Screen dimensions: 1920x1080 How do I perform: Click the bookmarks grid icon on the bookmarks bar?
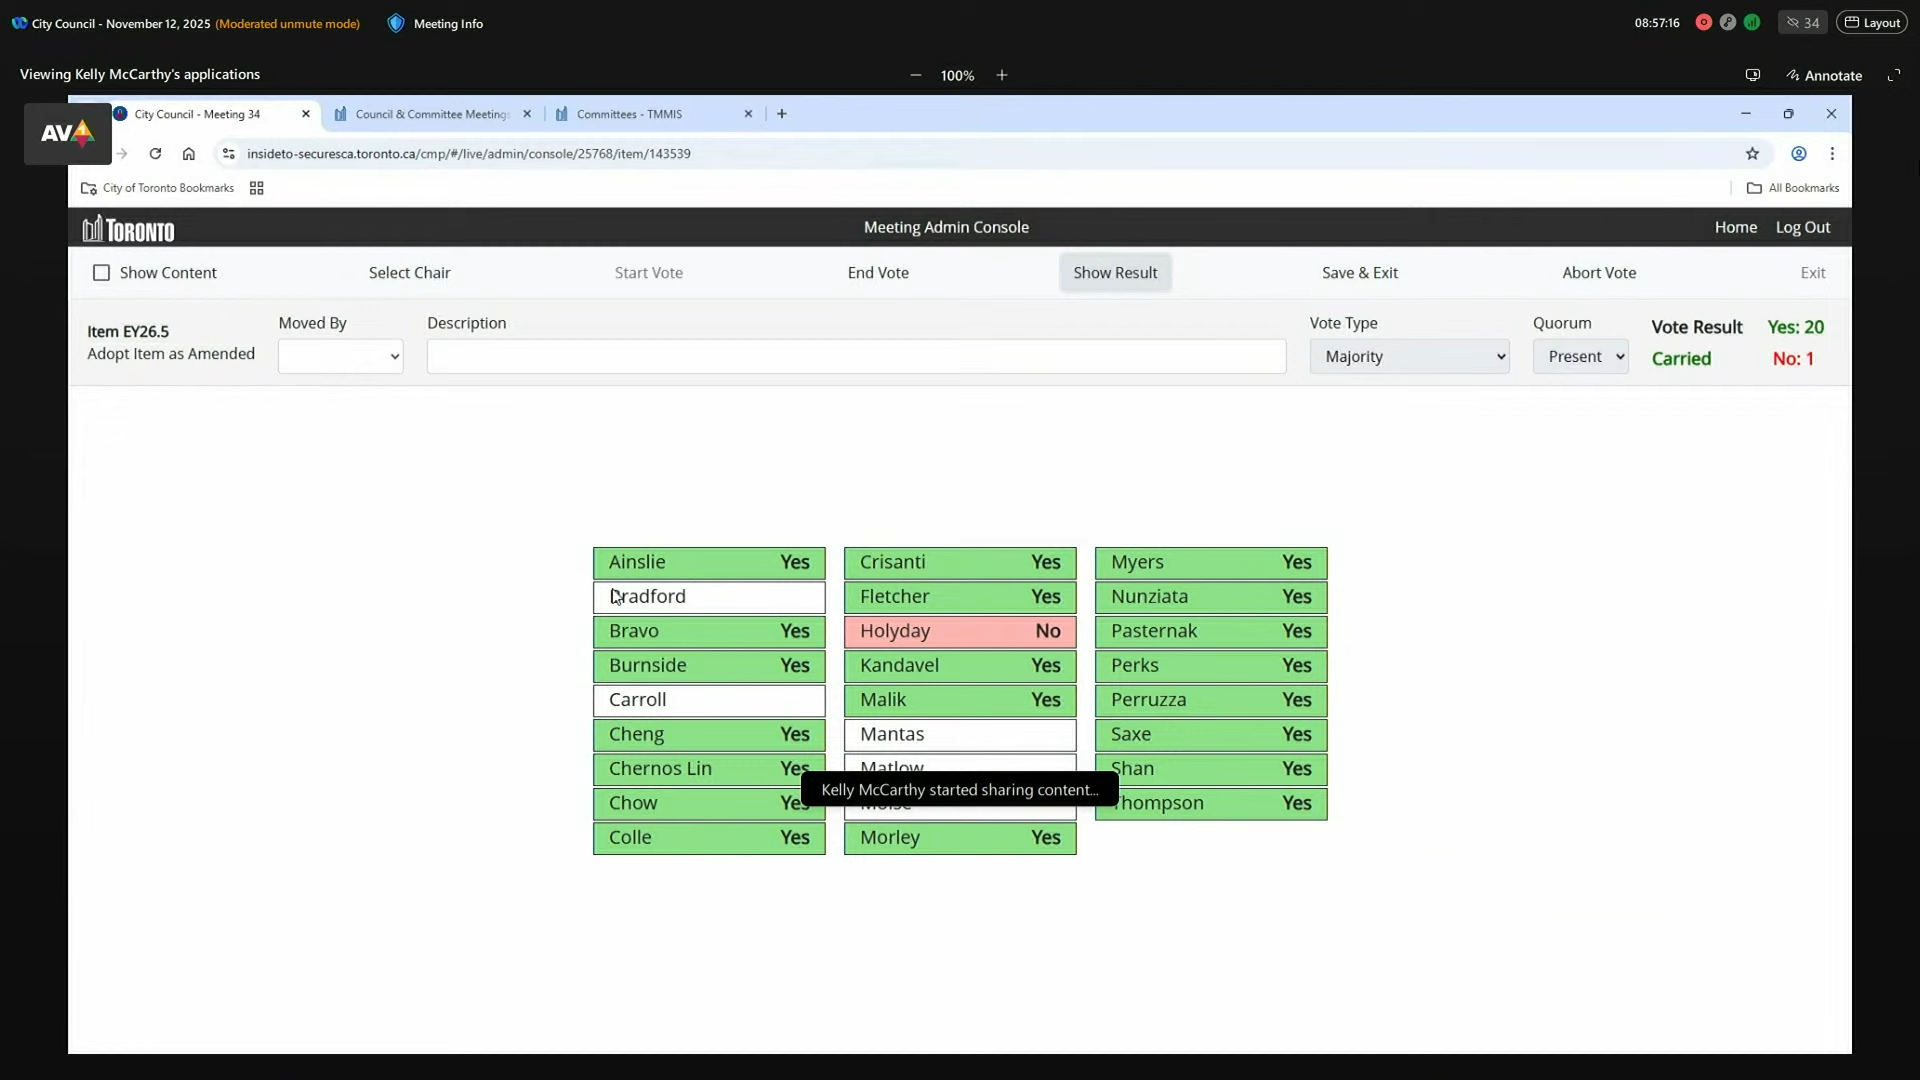257,188
